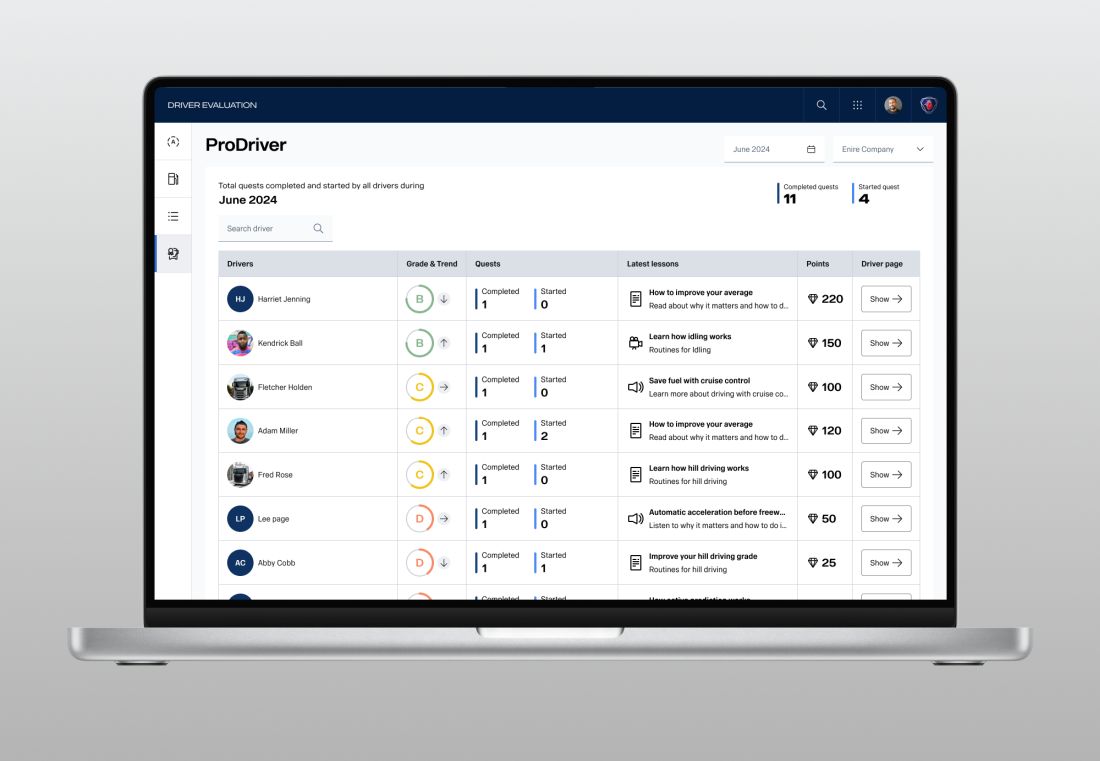Click speaker icon for Save fuel lesson
The width and height of the screenshot is (1100, 761).
click(636, 387)
